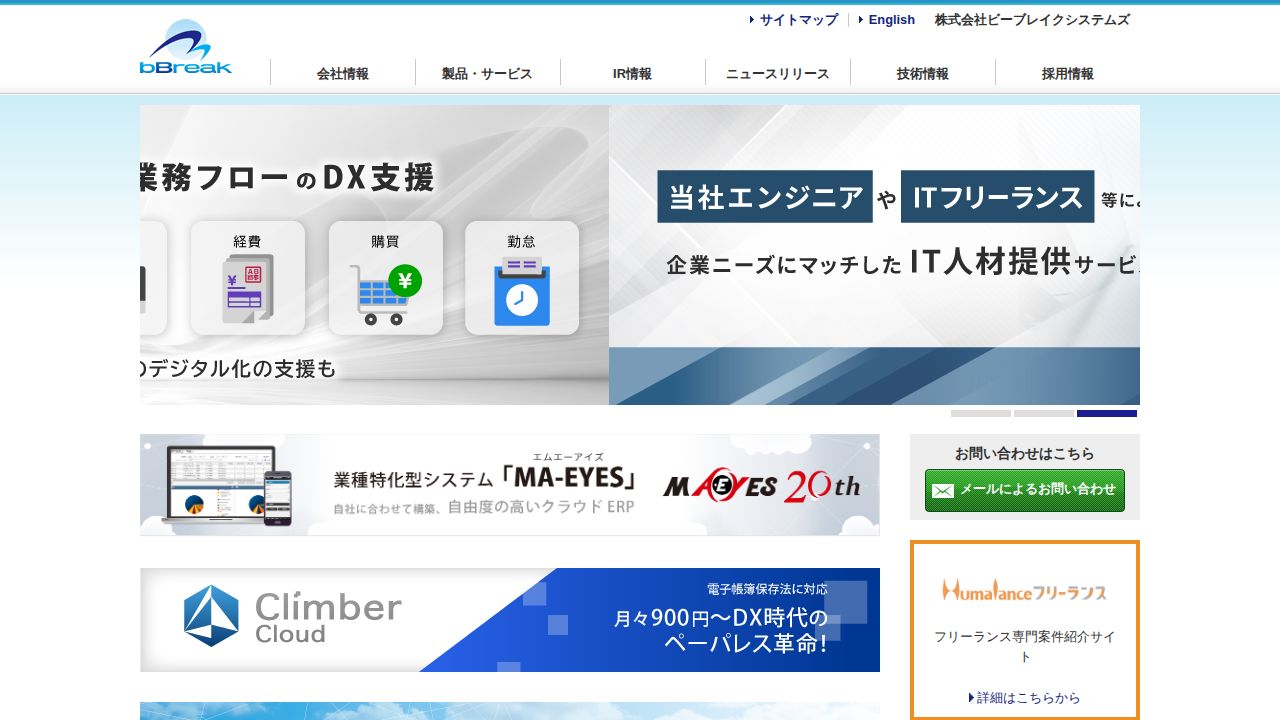The width and height of the screenshot is (1280, 720).
Task: Open the 技術情報 menu
Action: pyautogui.click(x=923, y=73)
